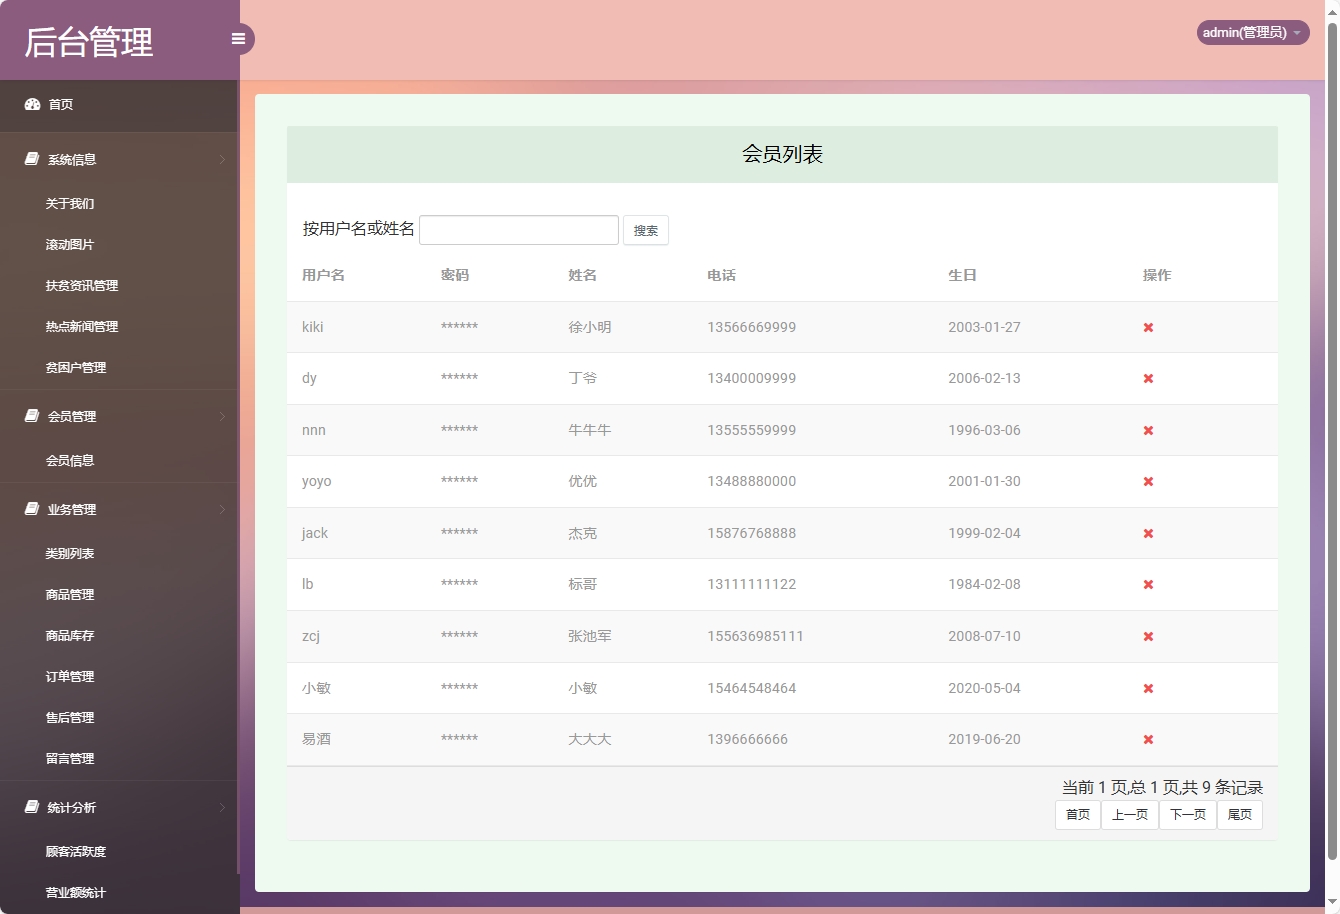Click the 搜索 search button
This screenshot has height=914, width=1340.
[x=645, y=230]
